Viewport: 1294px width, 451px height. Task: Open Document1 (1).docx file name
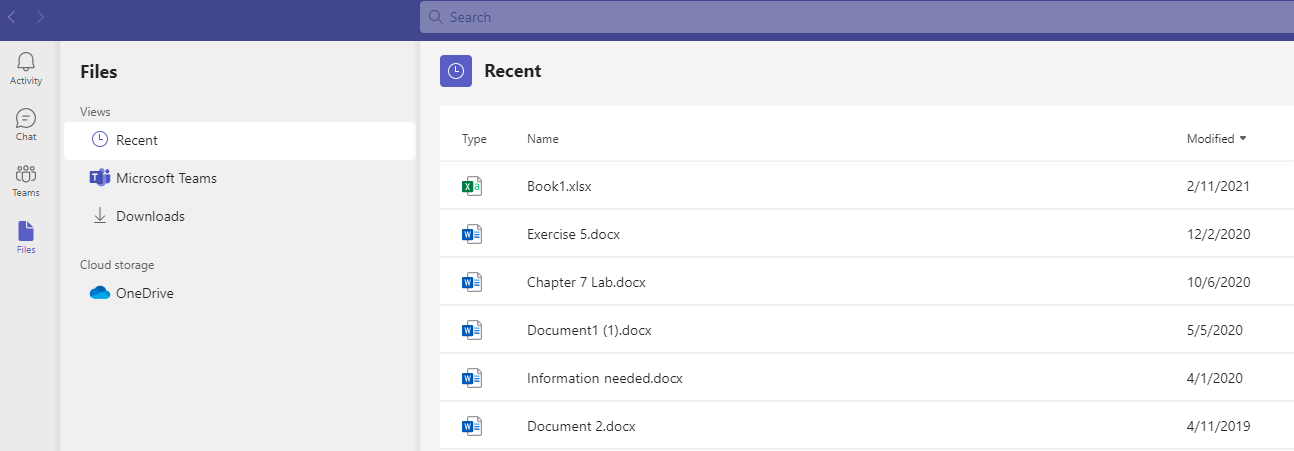click(x=589, y=330)
